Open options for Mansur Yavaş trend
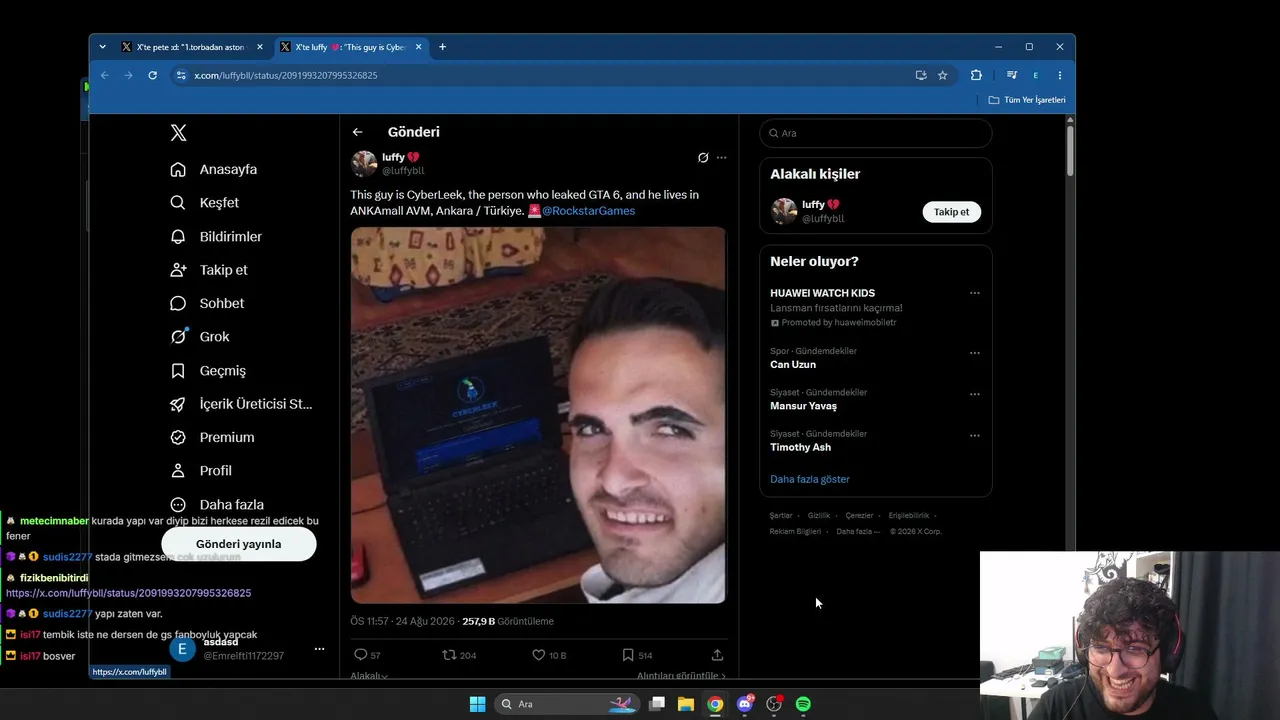 975,394
